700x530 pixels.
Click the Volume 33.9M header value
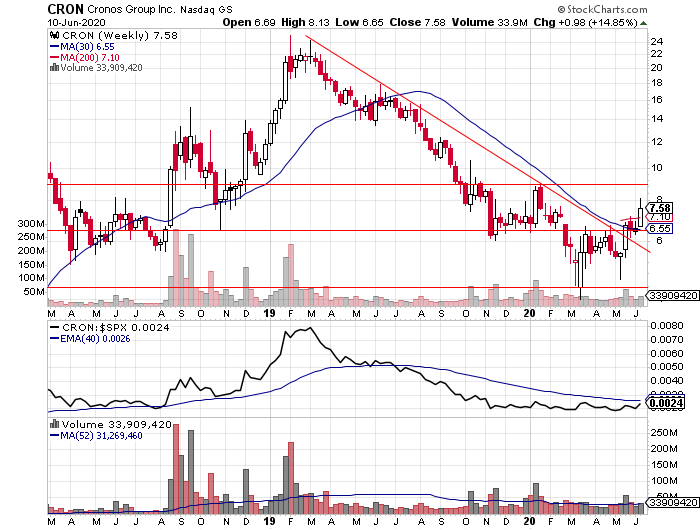tap(490, 22)
